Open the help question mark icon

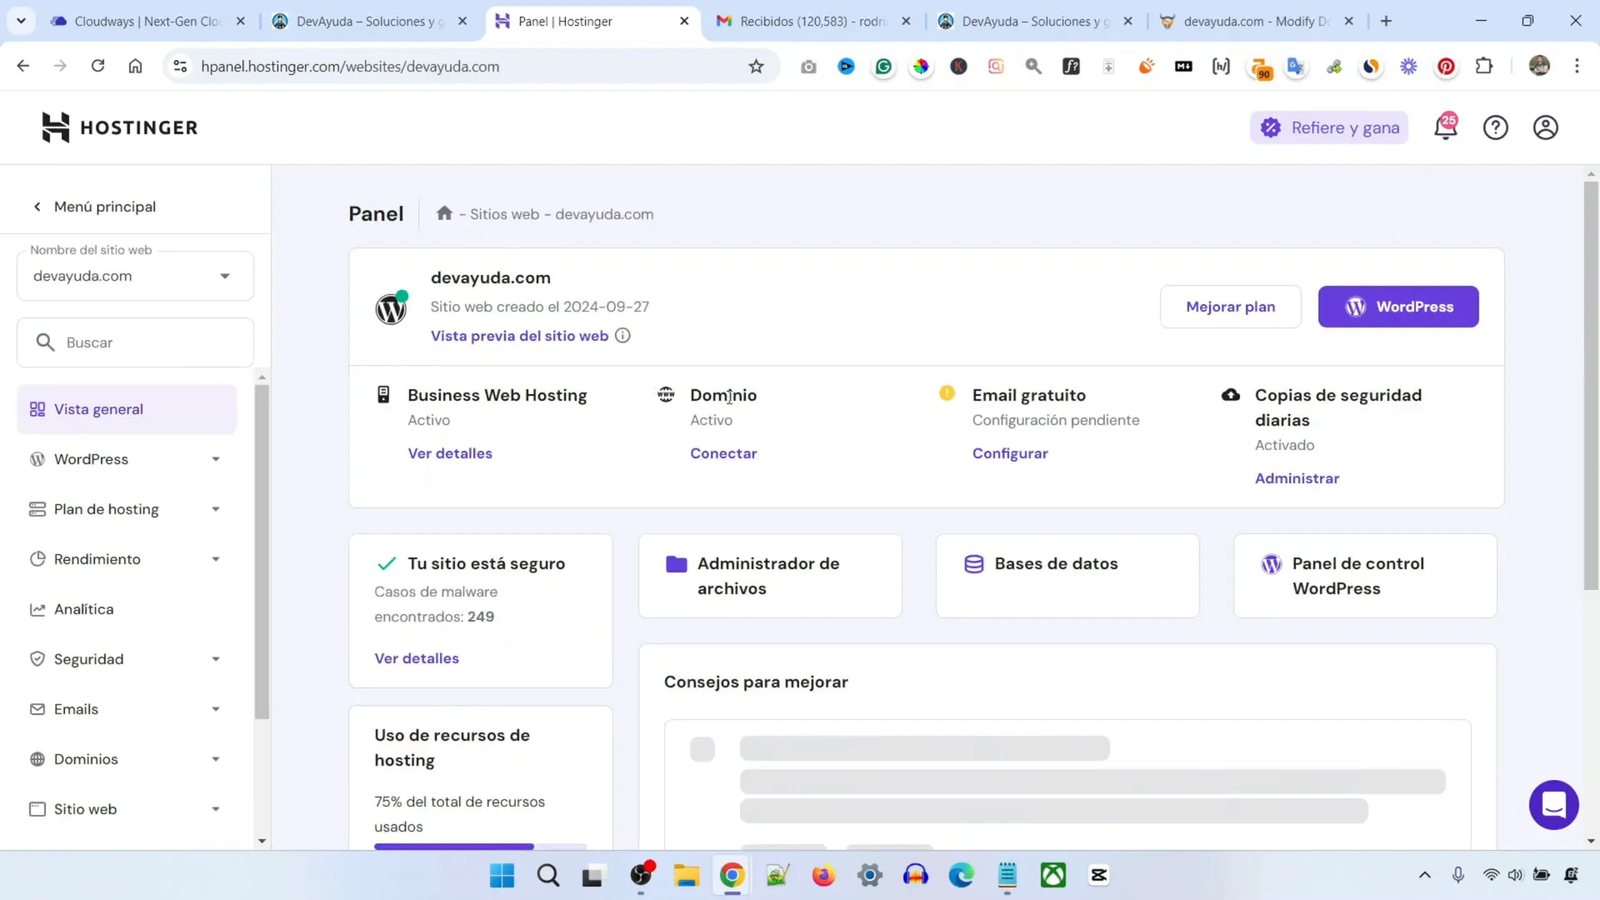click(1495, 127)
